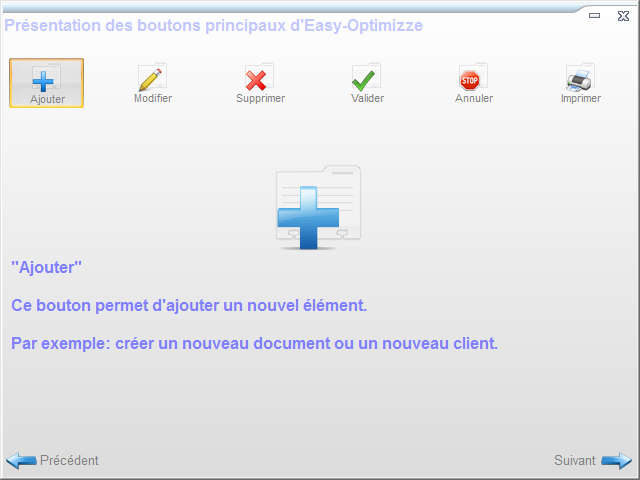The height and width of the screenshot is (480, 640).
Task: Click the sentence "Ce bouton permet d'ajouter"
Action: [190, 305]
